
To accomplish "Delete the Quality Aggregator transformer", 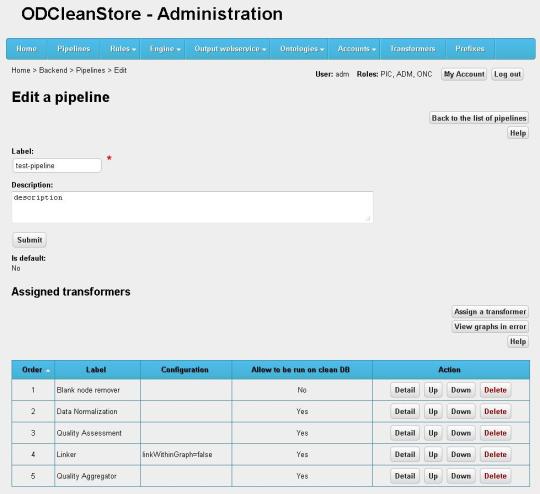I will click(x=495, y=476).
